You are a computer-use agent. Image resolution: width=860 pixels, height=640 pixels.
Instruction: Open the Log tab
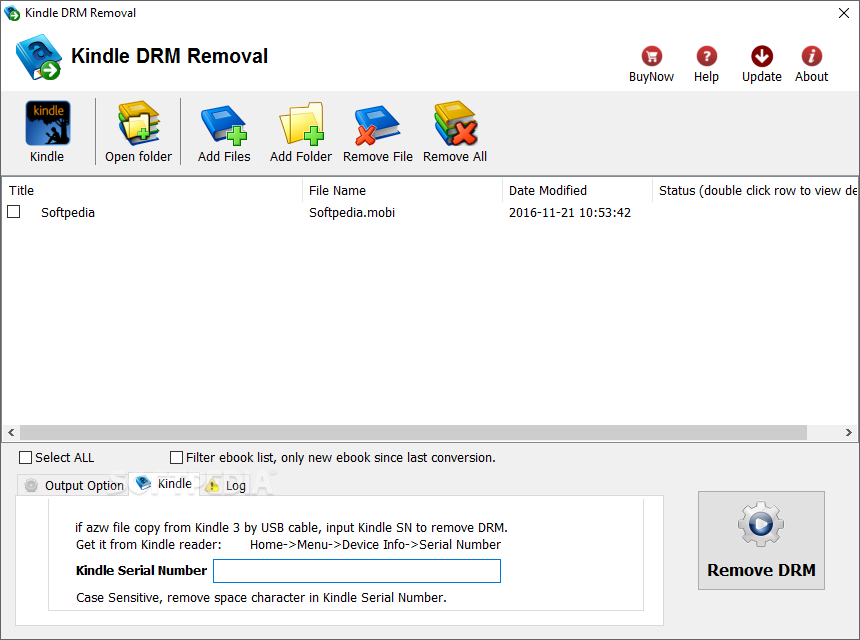(225, 485)
